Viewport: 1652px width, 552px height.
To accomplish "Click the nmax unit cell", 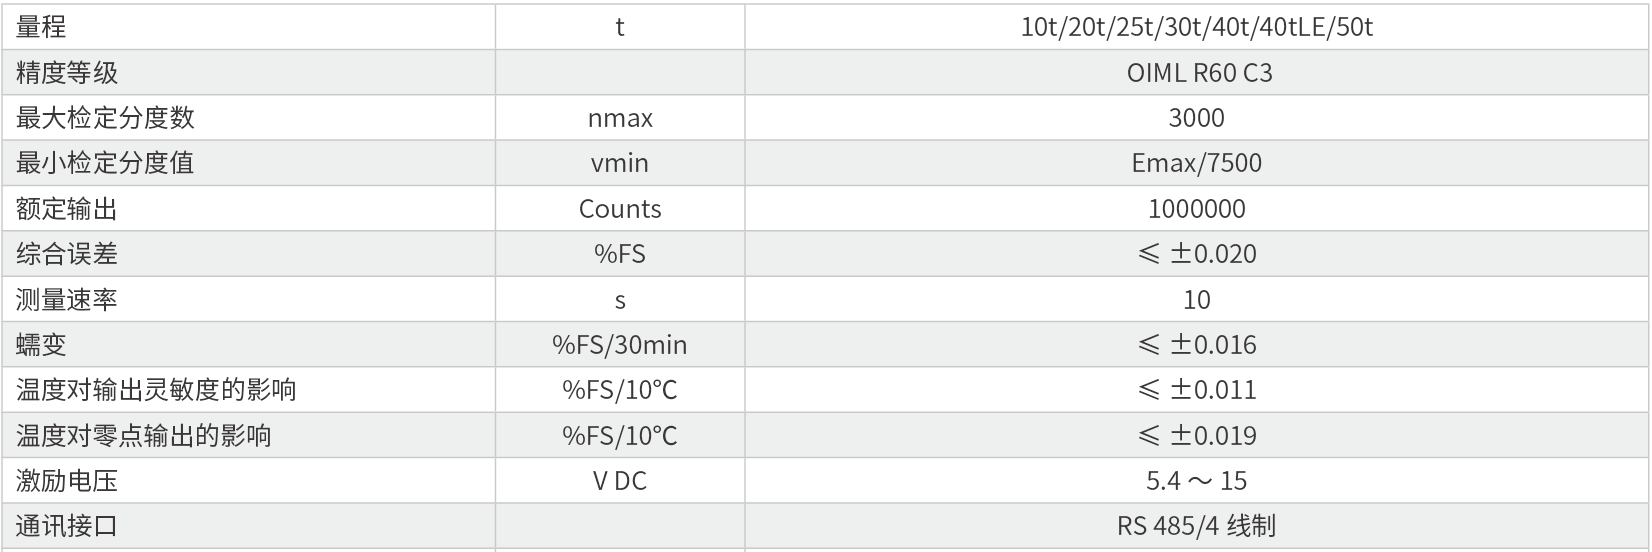I will pos(620,118).
